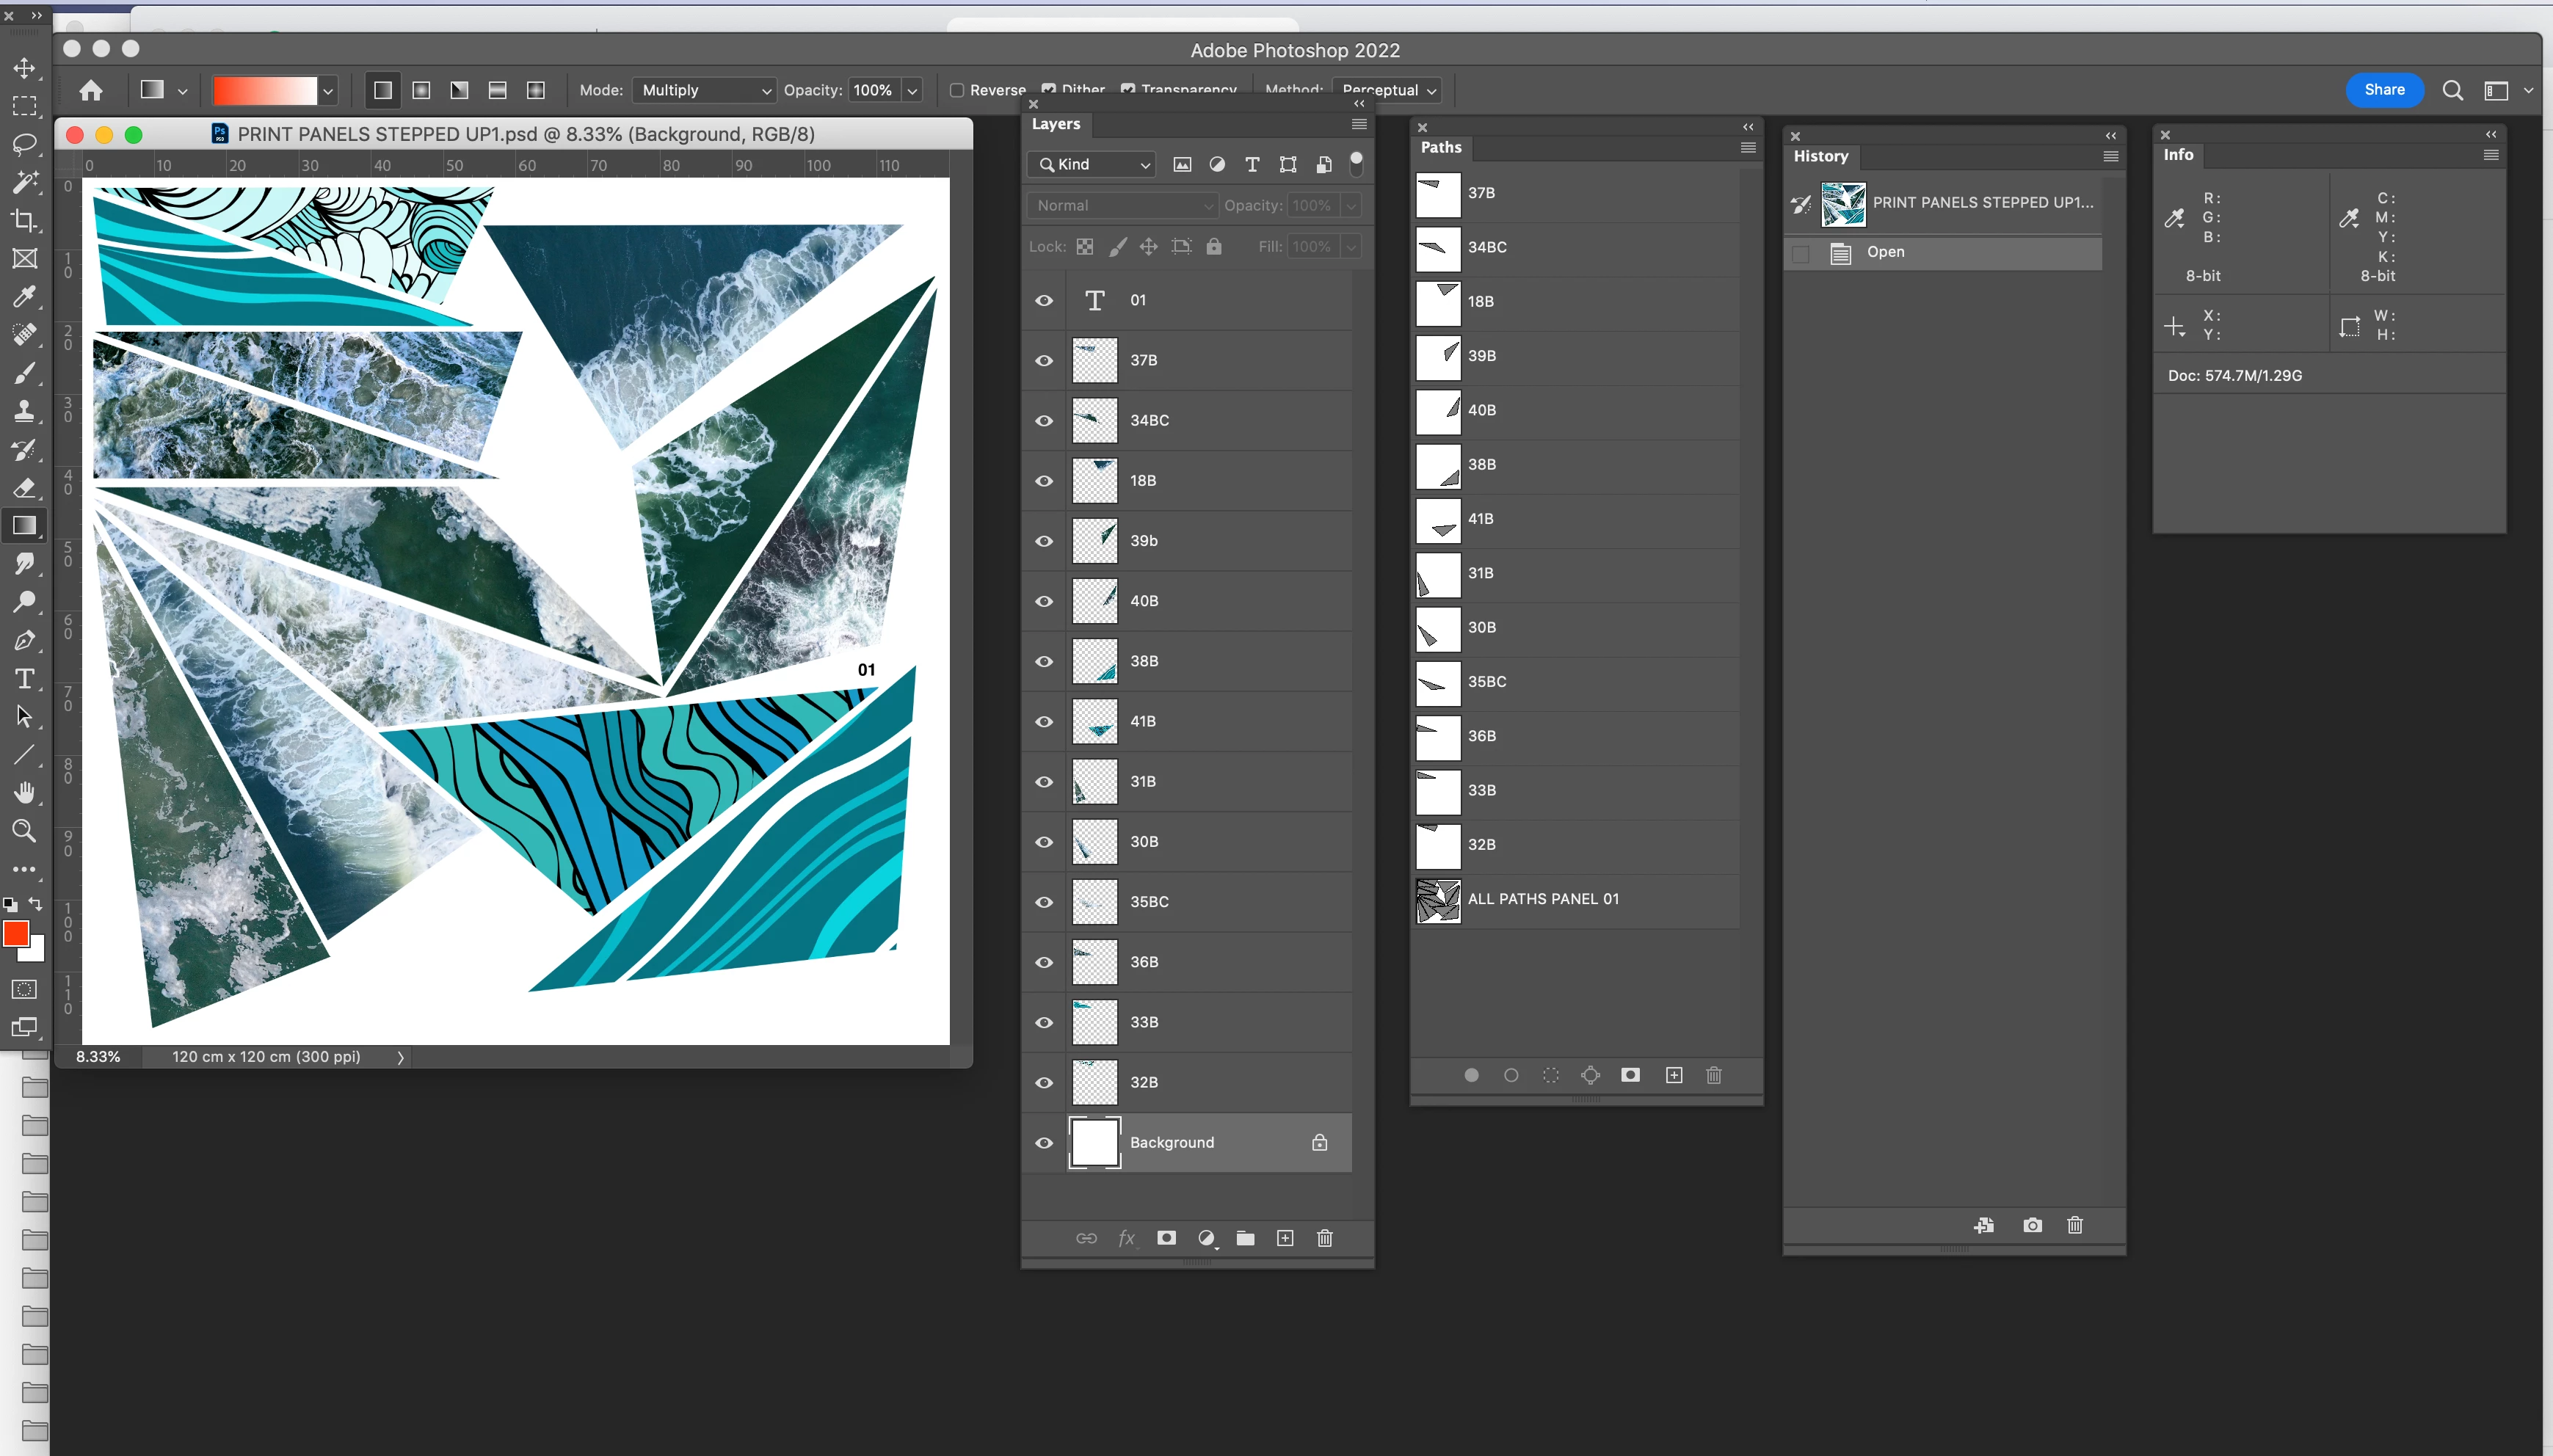Click the foreground red color swatch
The height and width of the screenshot is (1456, 2553).
pyautogui.click(x=15, y=934)
